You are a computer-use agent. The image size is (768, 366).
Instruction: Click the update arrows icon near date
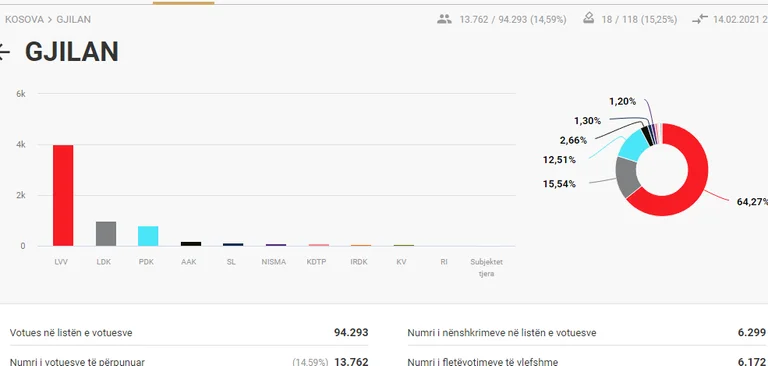click(700, 20)
